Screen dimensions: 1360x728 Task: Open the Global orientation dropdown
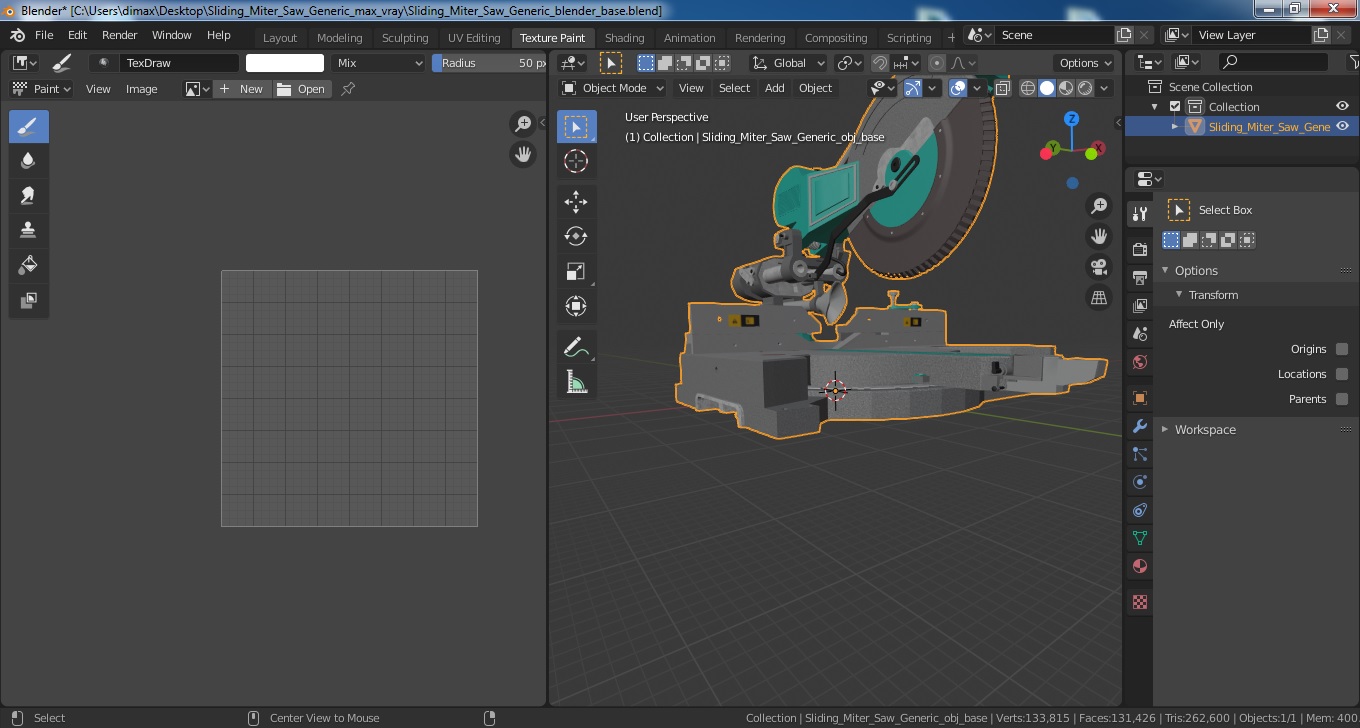pos(790,63)
